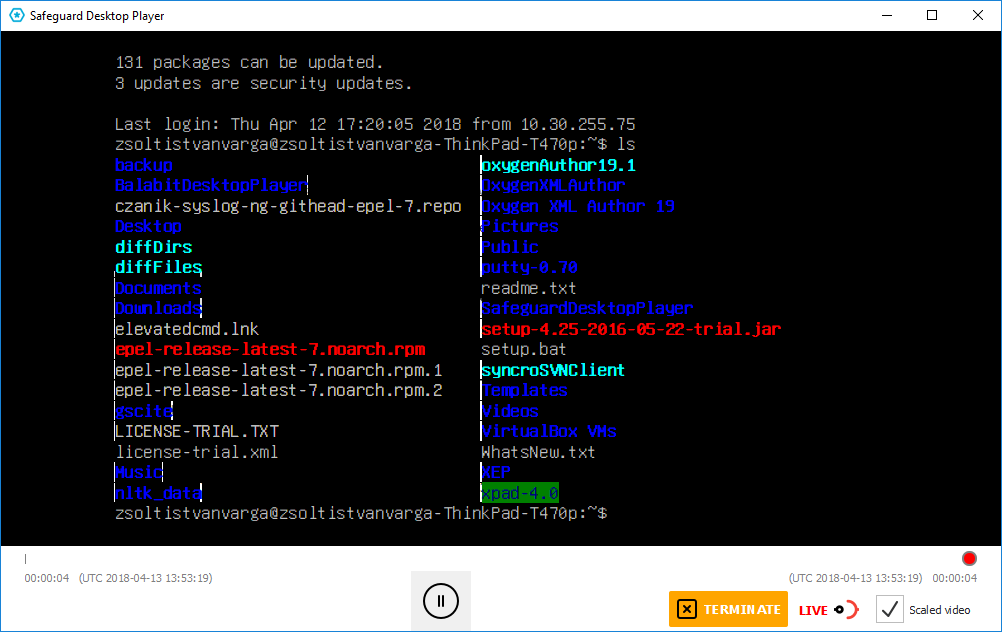Viewport: 1002px width, 632px height.
Task: Click the elapsed time label on the left
Action: (x=47, y=578)
